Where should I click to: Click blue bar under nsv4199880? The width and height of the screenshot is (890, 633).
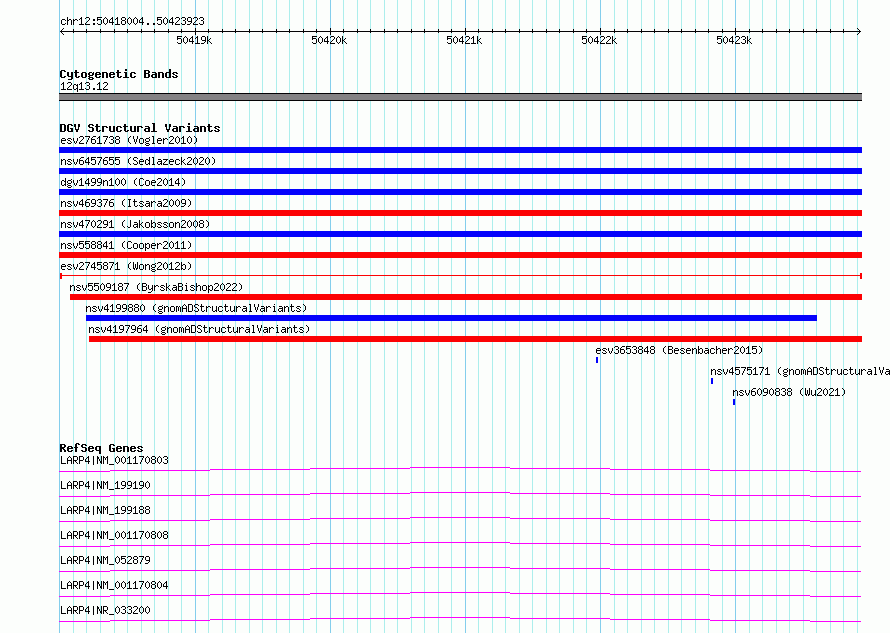[451, 318]
